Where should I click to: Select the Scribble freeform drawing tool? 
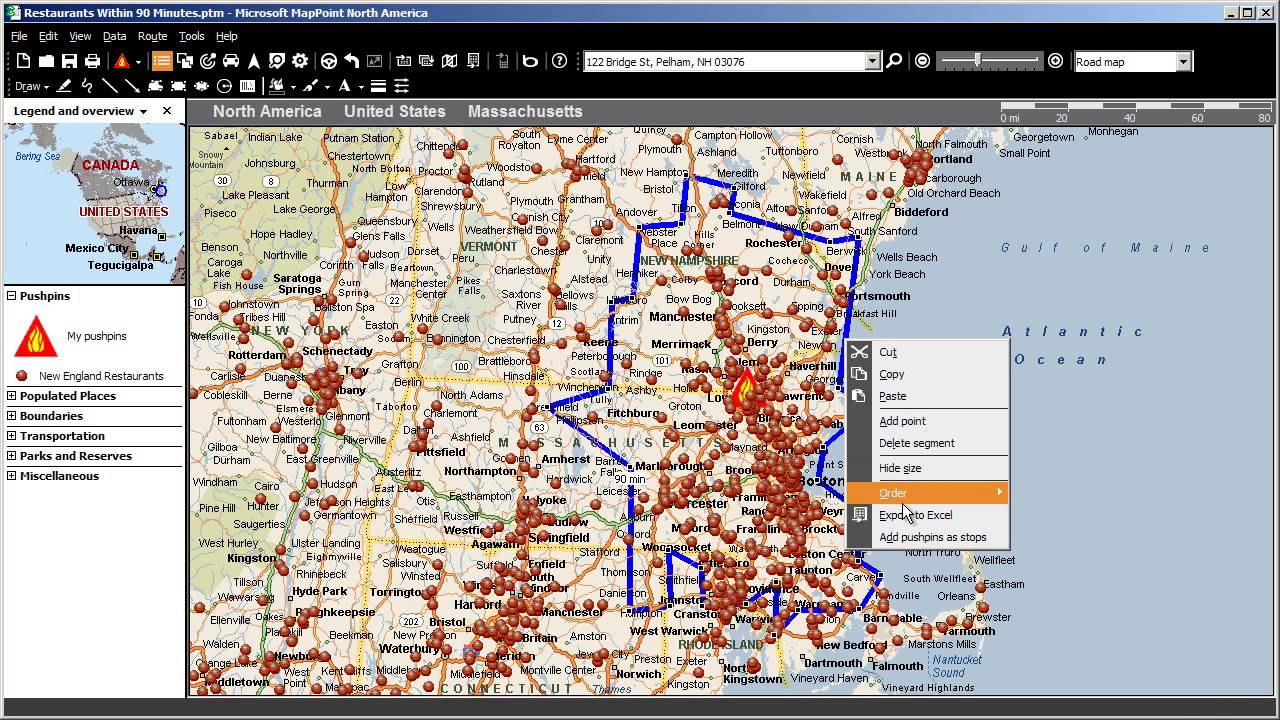coord(87,86)
